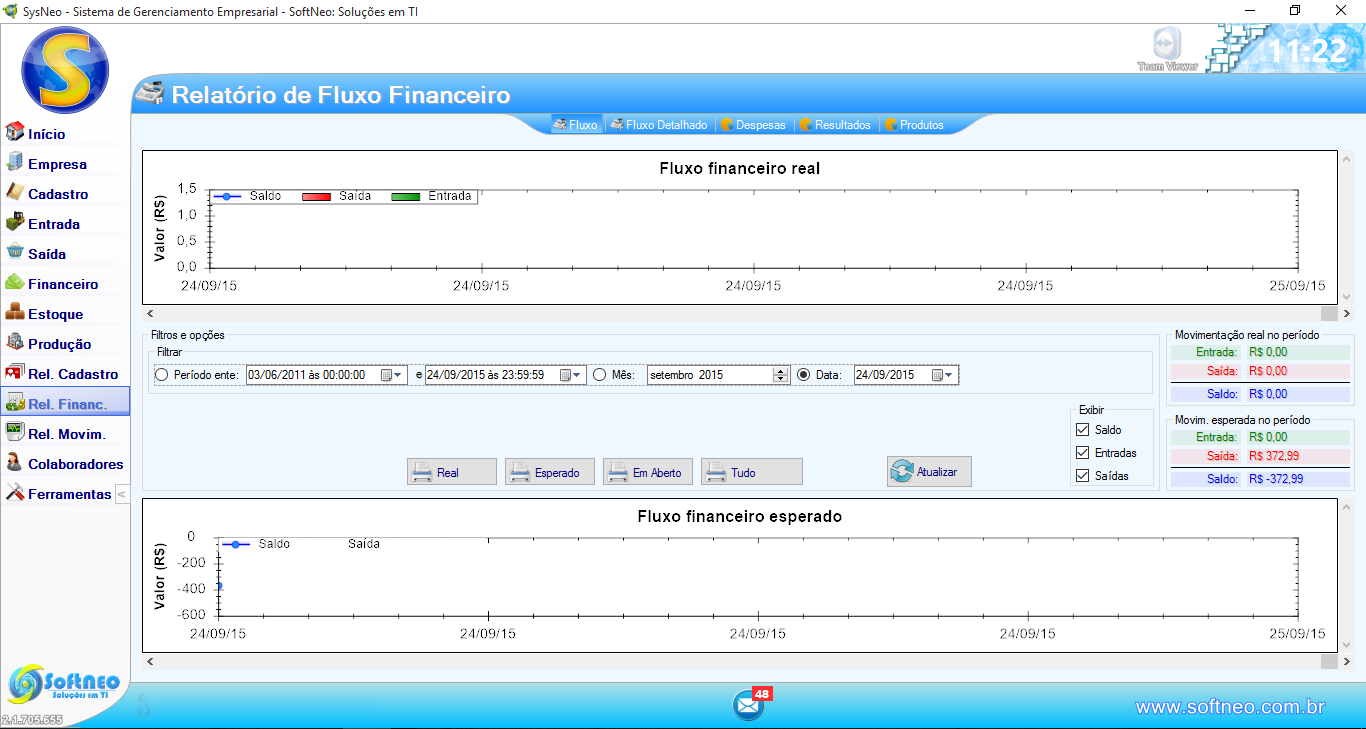Open the Data date picker dropdown
The width and height of the screenshot is (1366, 729).
coord(942,375)
